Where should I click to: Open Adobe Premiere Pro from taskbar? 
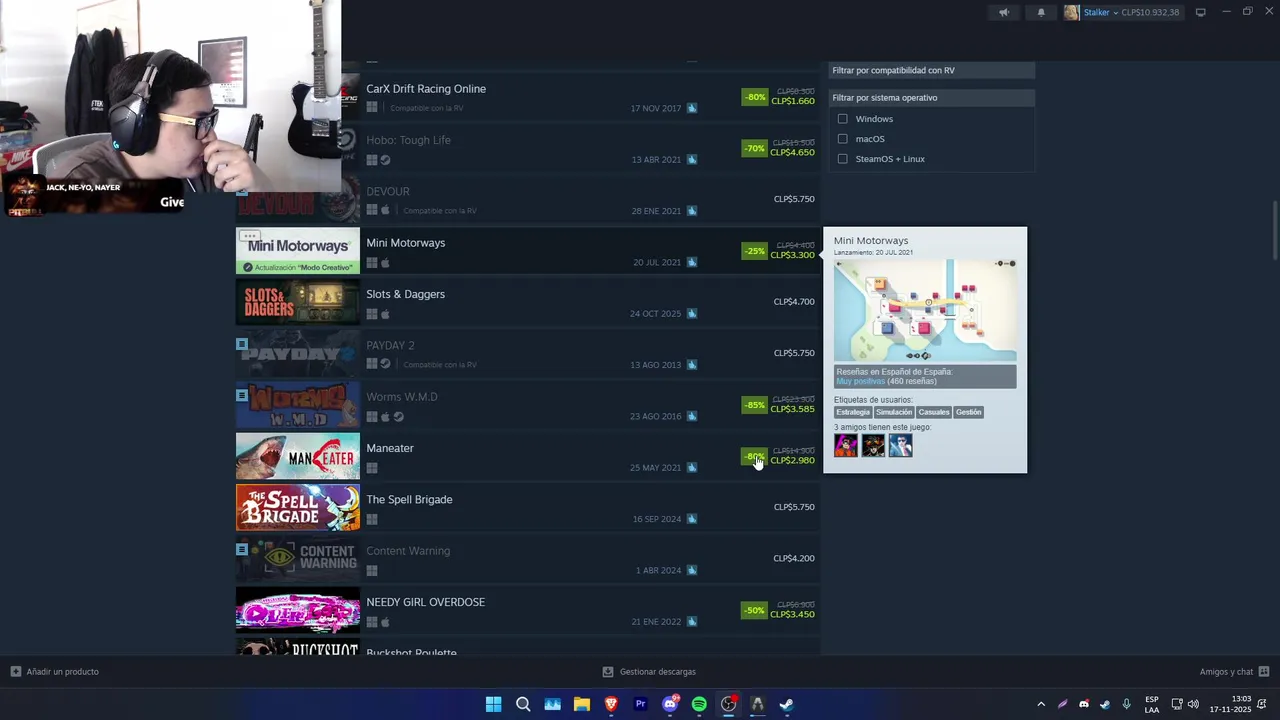click(x=640, y=704)
